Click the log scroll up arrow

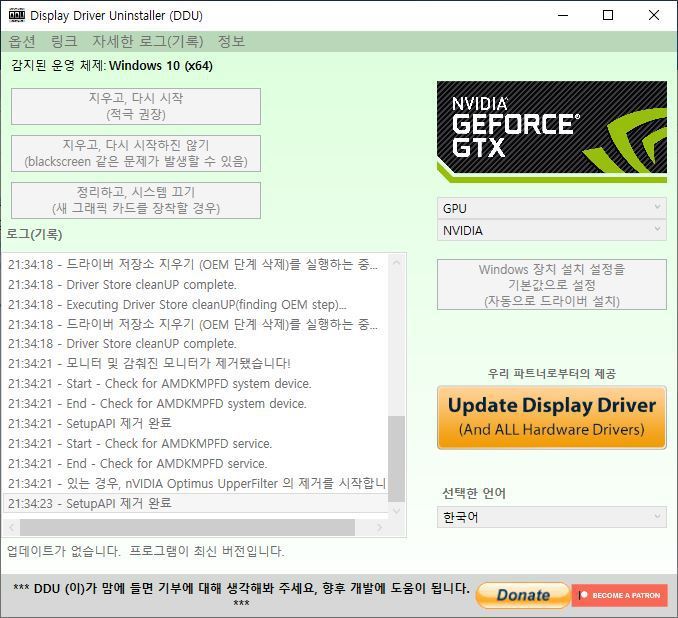[x=397, y=263]
